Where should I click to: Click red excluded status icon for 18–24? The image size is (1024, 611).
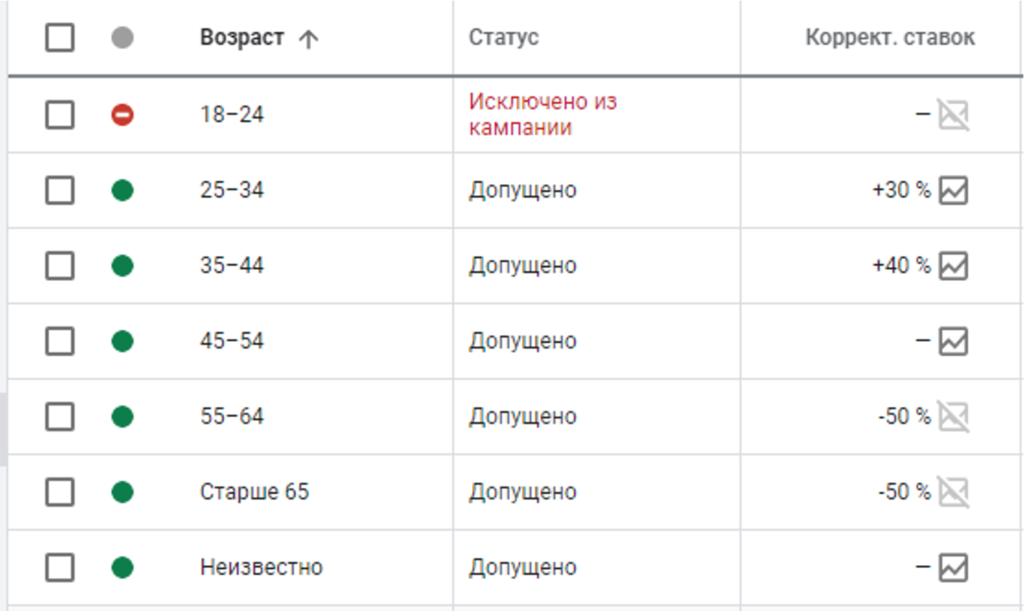(x=122, y=115)
